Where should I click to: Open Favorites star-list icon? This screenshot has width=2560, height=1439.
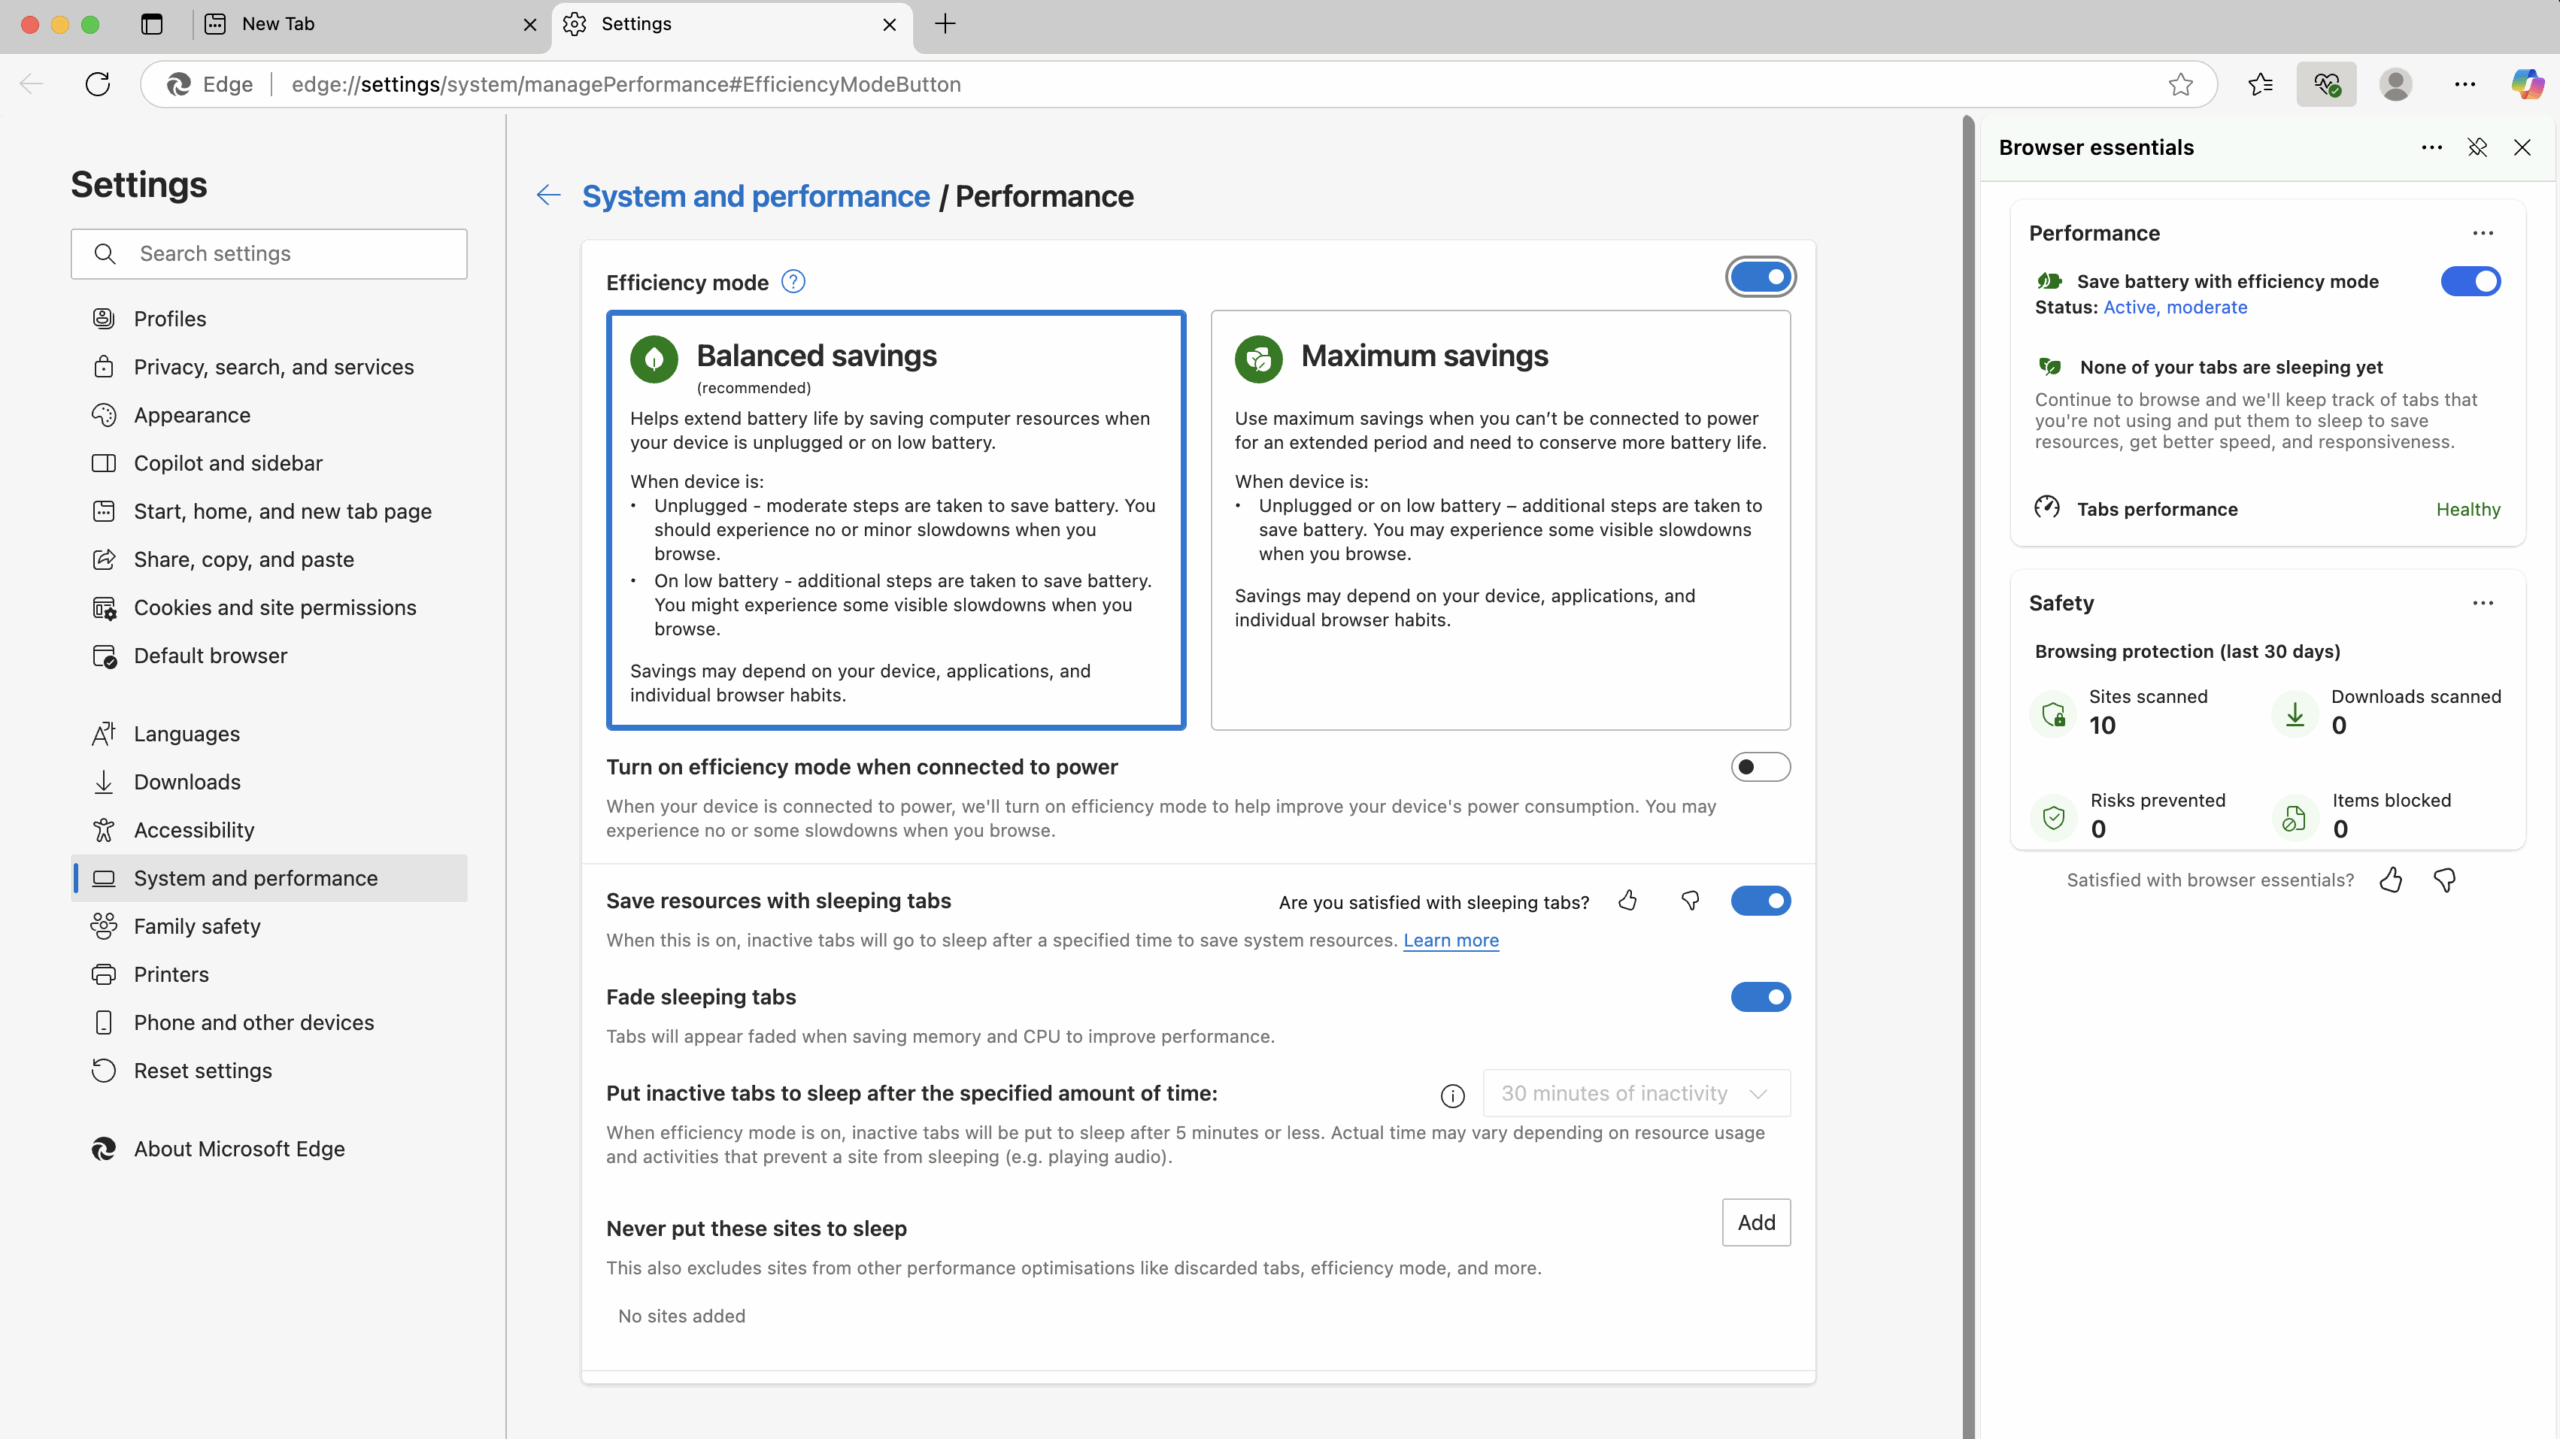click(x=2260, y=84)
